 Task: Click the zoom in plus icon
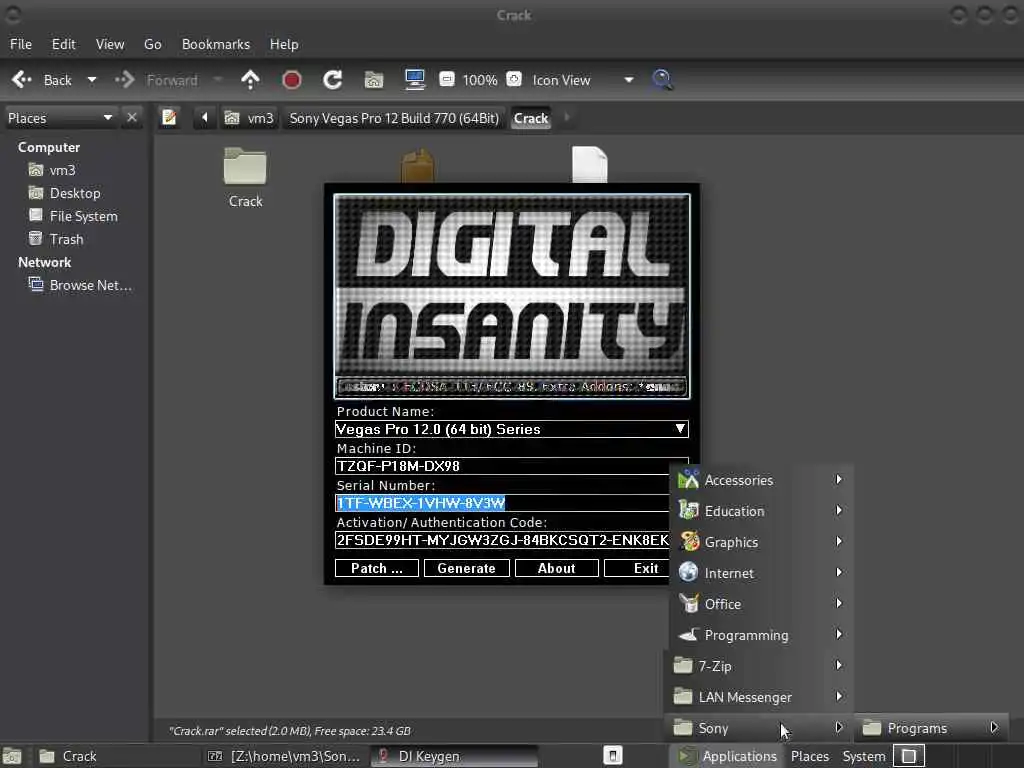514,80
